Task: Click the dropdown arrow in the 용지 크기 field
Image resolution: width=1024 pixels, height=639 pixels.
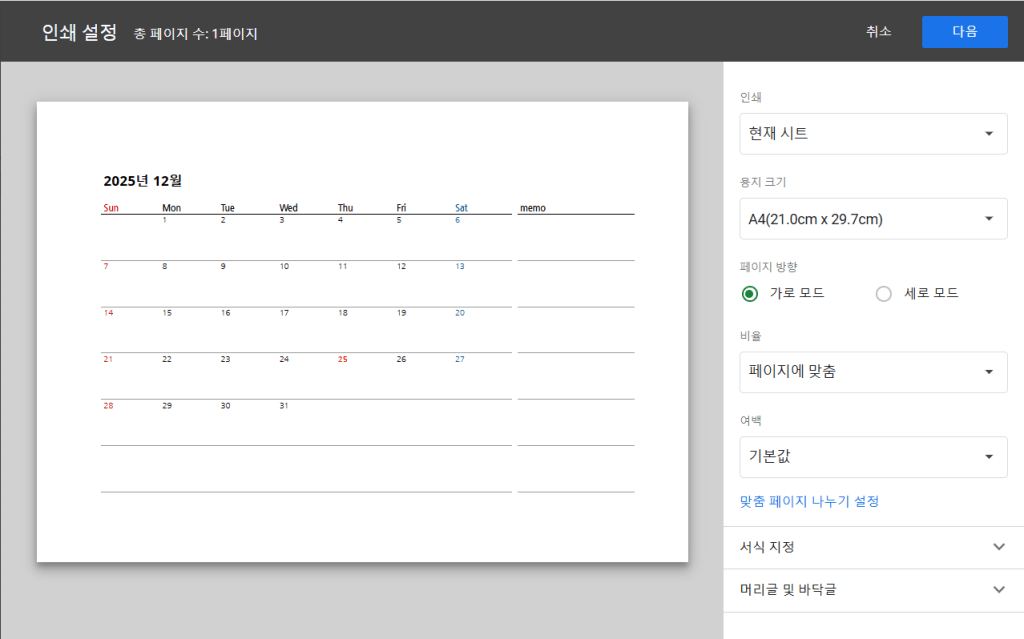Action: (x=988, y=219)
